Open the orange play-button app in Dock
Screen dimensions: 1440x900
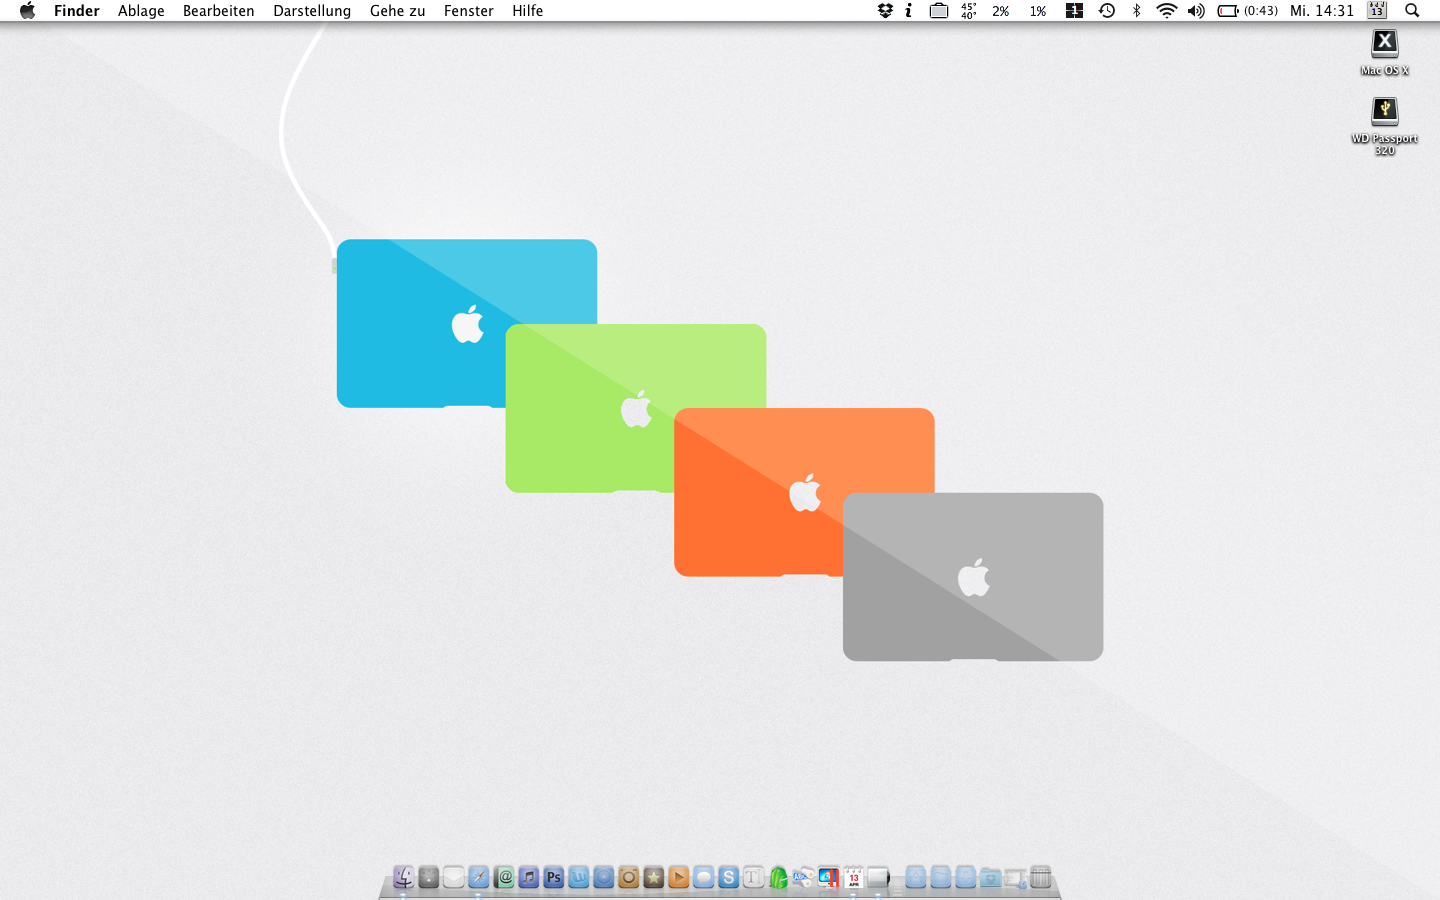click(678, 877)
